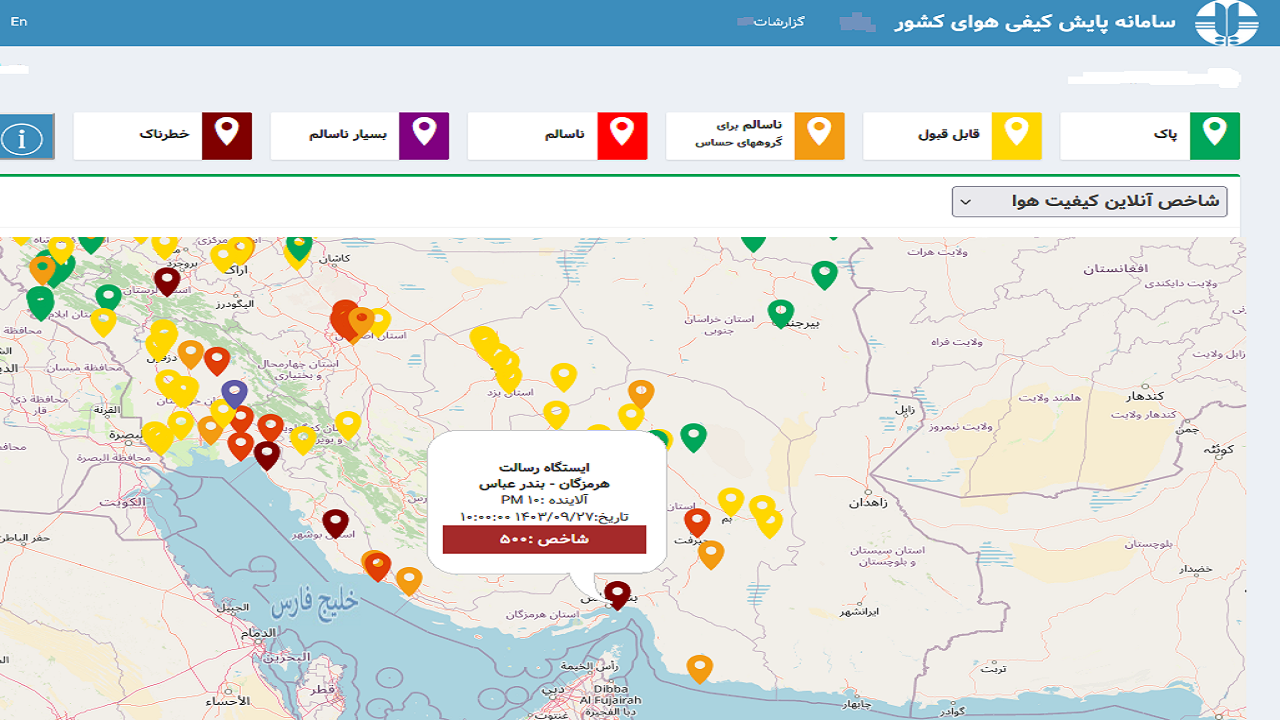Select the dark red Bandar Abbas marker under popup
This screenshot has width=1280, height=720.
618,595
